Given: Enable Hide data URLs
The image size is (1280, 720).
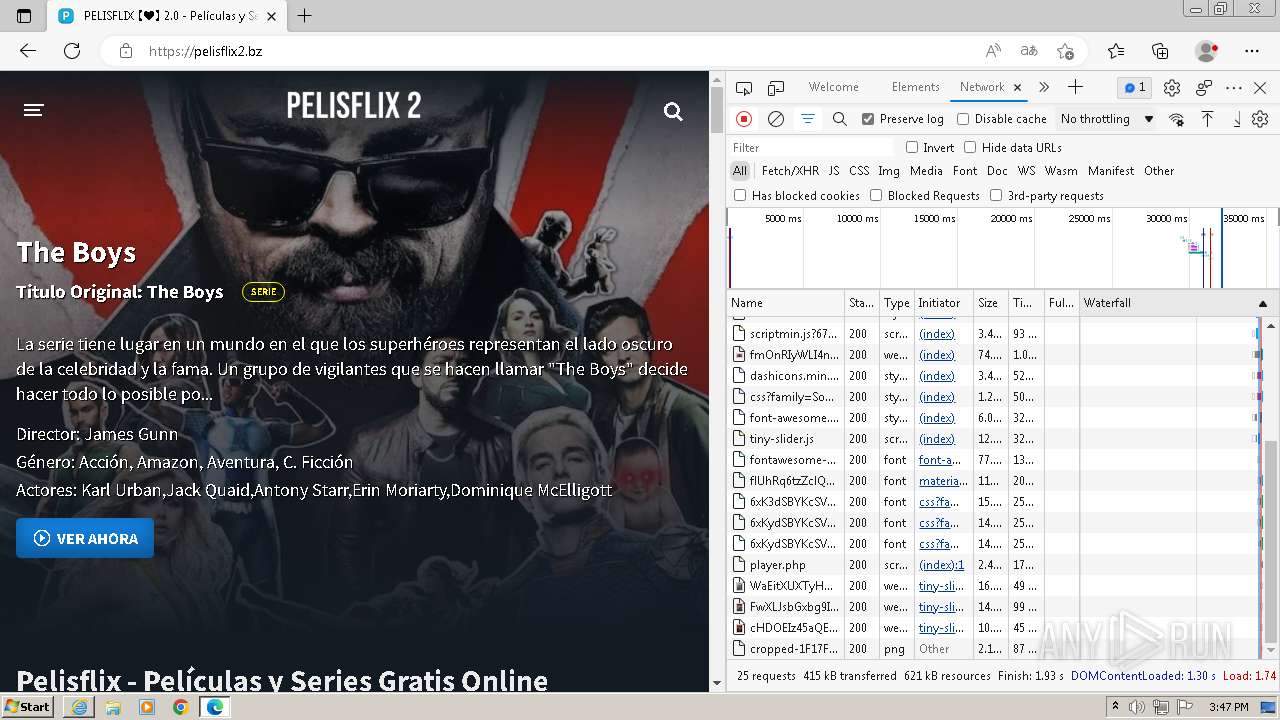Looking at the screenshot, I should click(970, 147).
